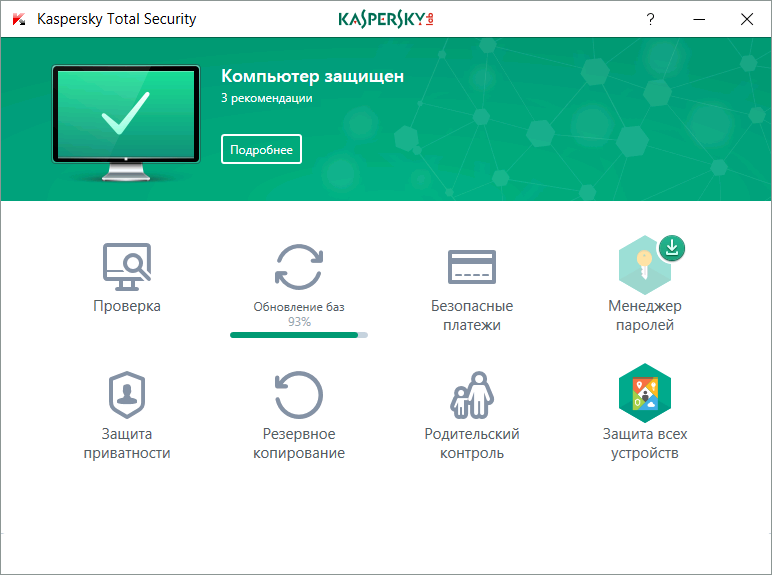Click the 93% progress value
Image resolution: width=772 pixels, height=575 pixels.
[x=299, y=322]
